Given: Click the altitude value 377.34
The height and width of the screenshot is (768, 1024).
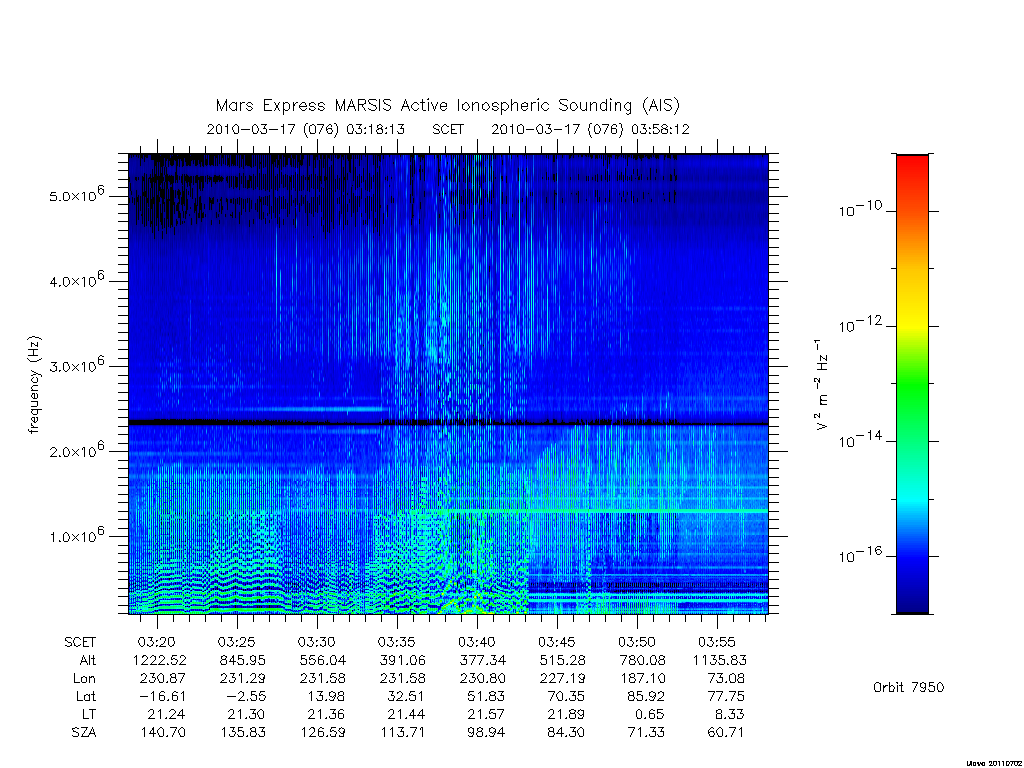Looking at the screenshot, I should tap(483, 660).
